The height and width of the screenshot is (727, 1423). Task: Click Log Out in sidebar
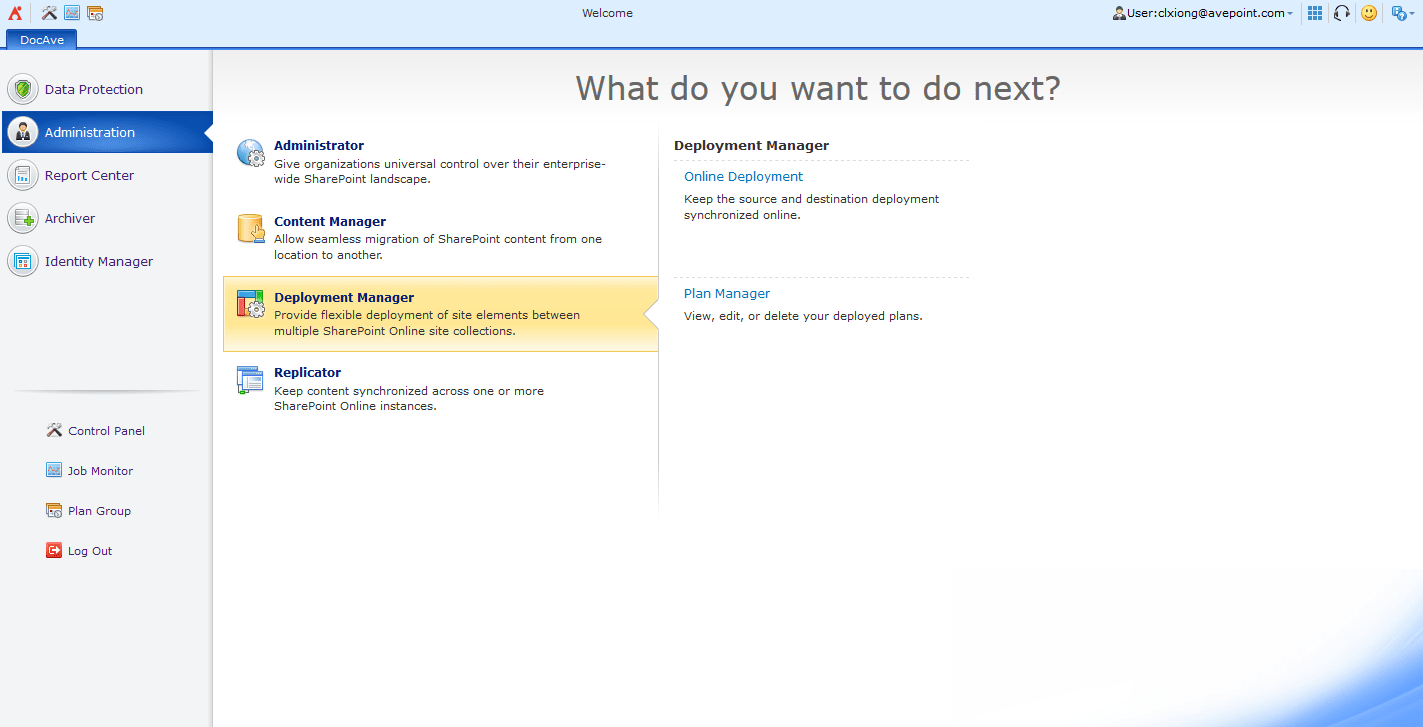[x=90, y=551]
